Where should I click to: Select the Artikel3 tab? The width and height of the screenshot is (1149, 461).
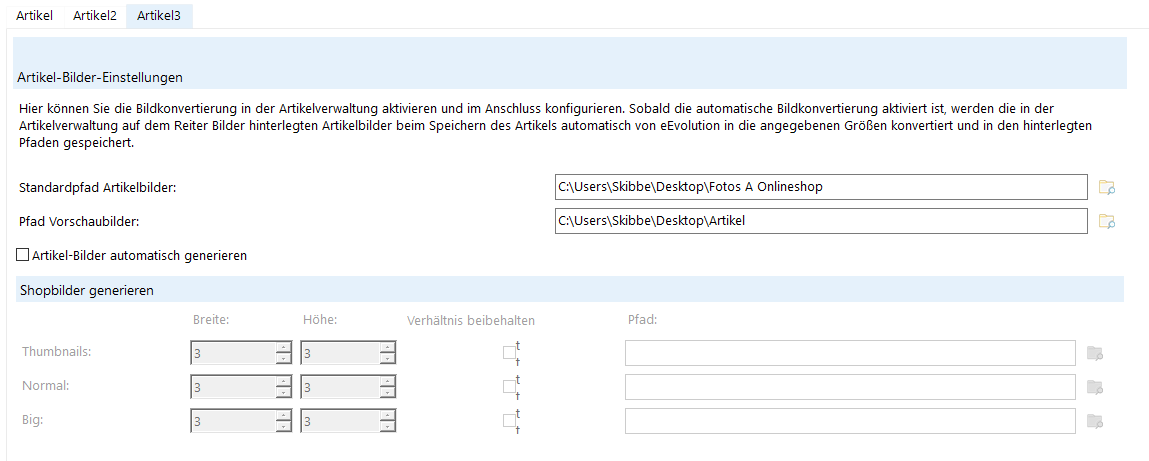(159, 15)
